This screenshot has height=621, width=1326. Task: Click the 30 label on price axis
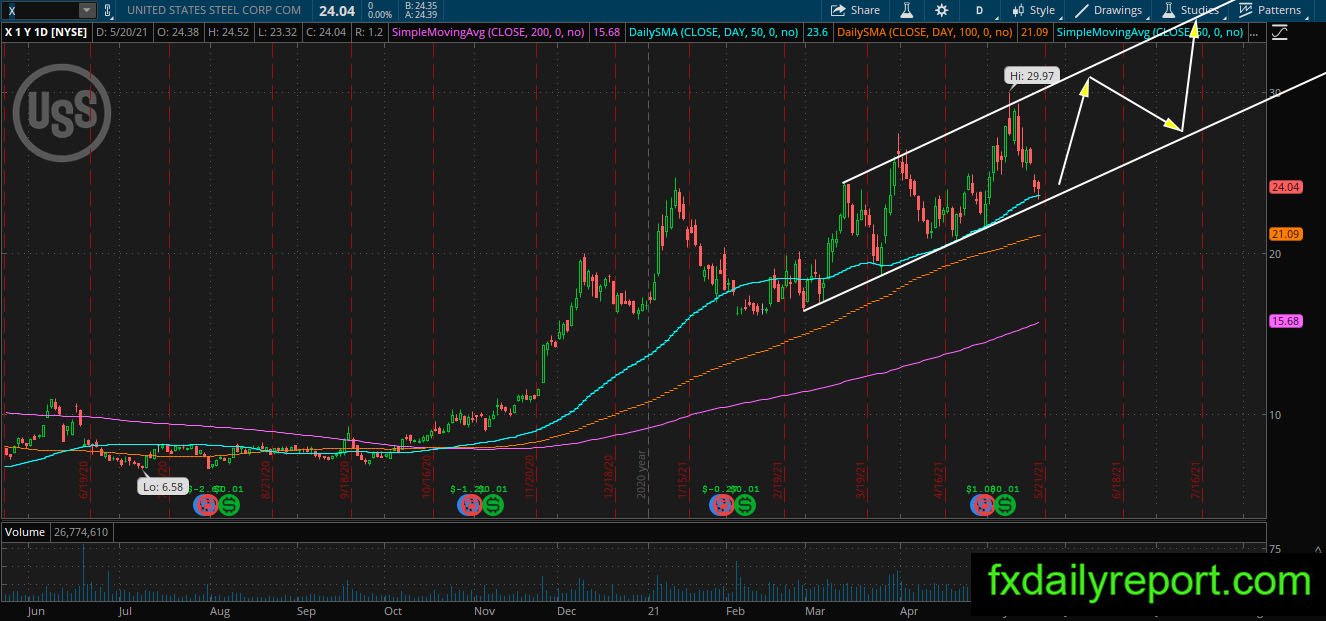click(1275, 92)
